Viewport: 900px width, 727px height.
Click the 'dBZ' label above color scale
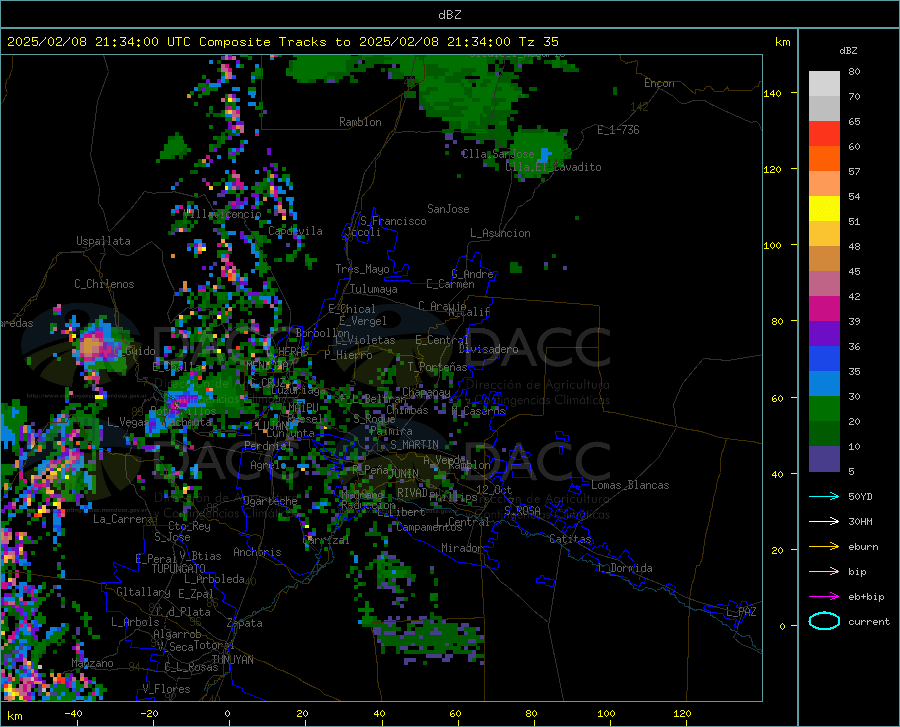click(848, 50)
